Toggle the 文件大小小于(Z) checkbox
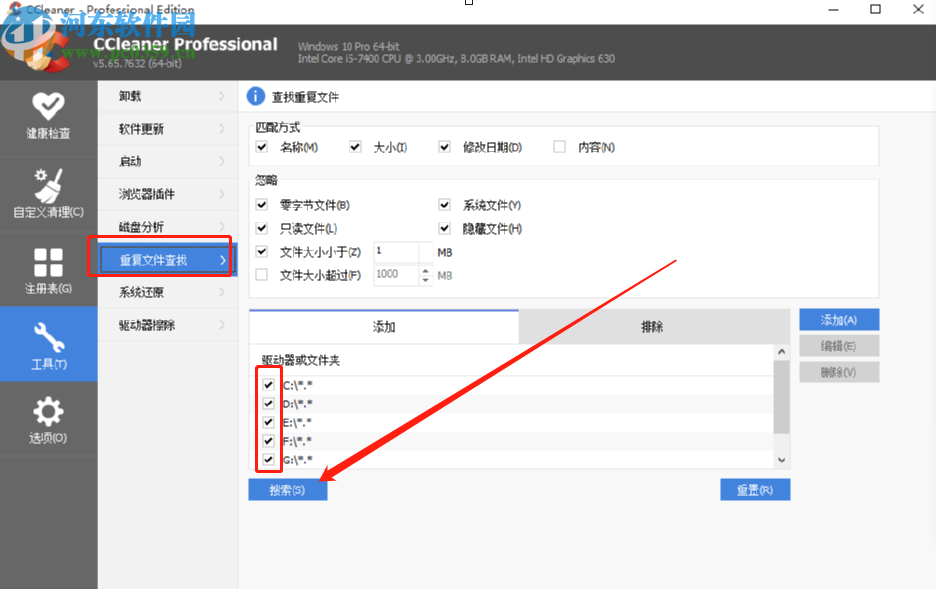 (261, 251)
